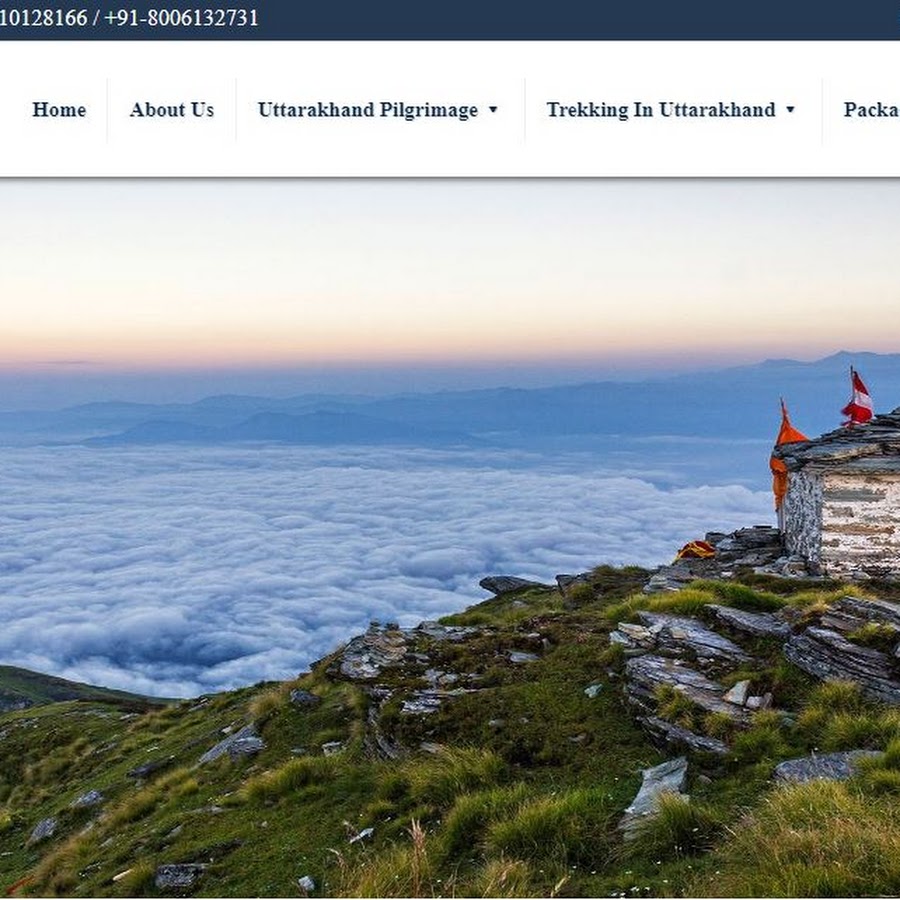Go to the About Us page
This screenshot has height=900, width=900.
172,110
